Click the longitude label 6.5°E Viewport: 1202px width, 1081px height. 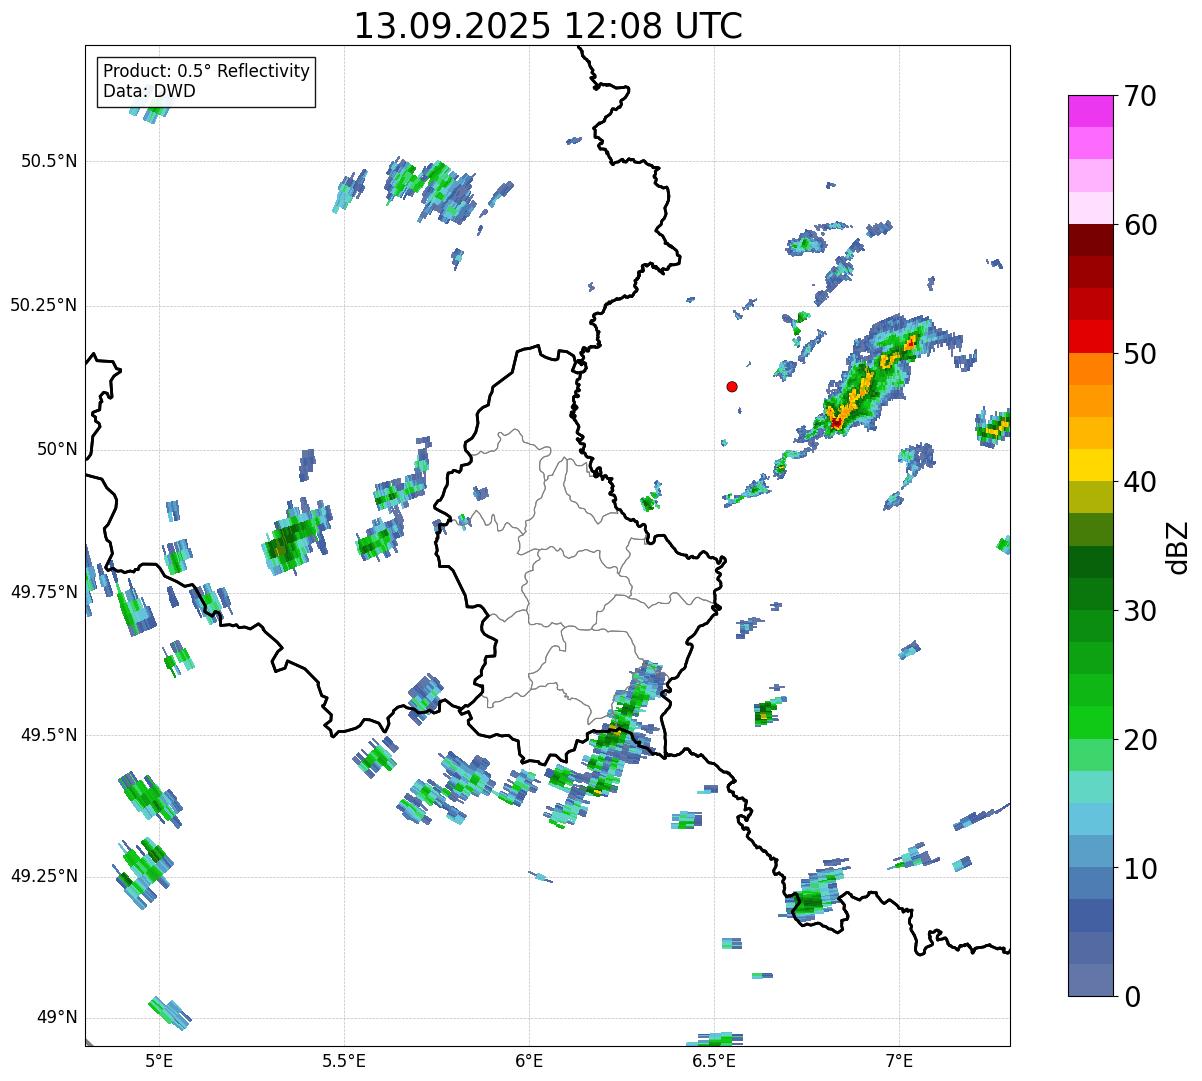[714, 1060]
